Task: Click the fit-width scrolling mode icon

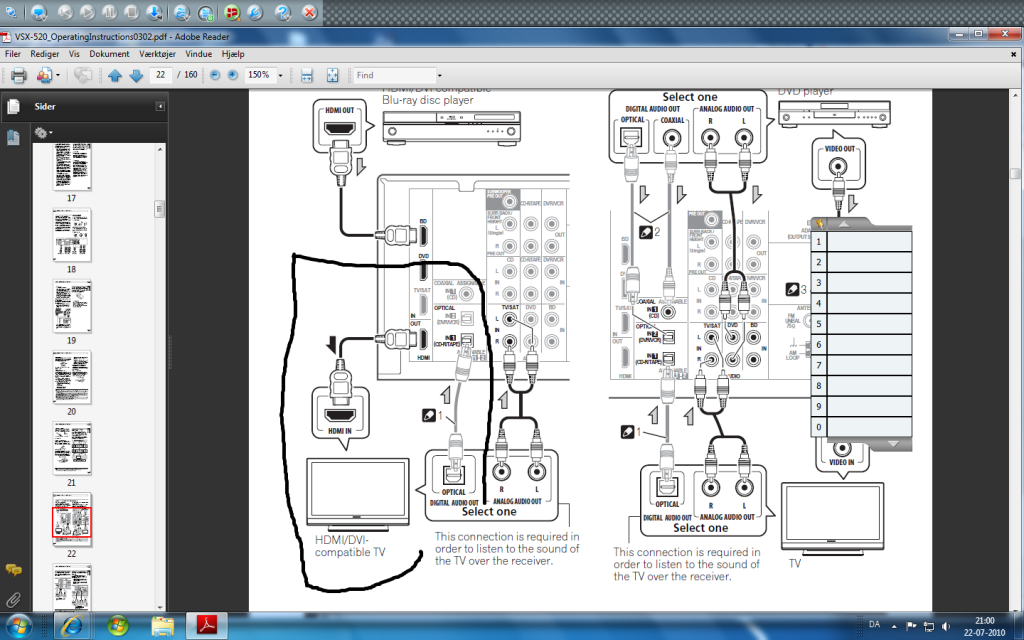Action: click(x=307, y=76)
